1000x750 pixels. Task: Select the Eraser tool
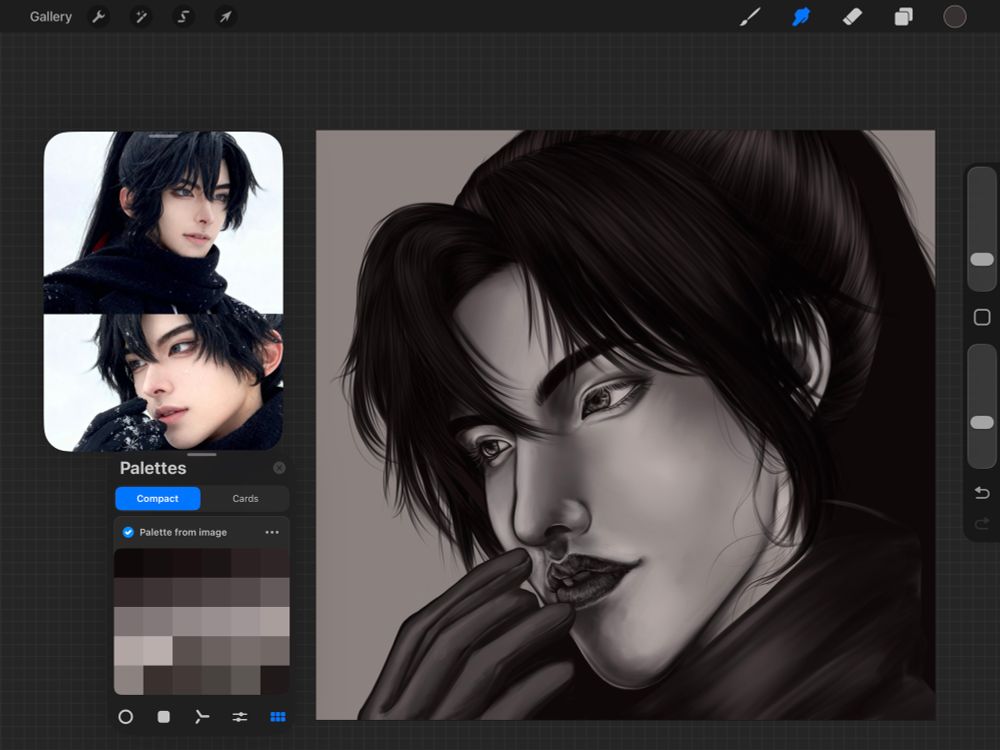pos(852,17)
